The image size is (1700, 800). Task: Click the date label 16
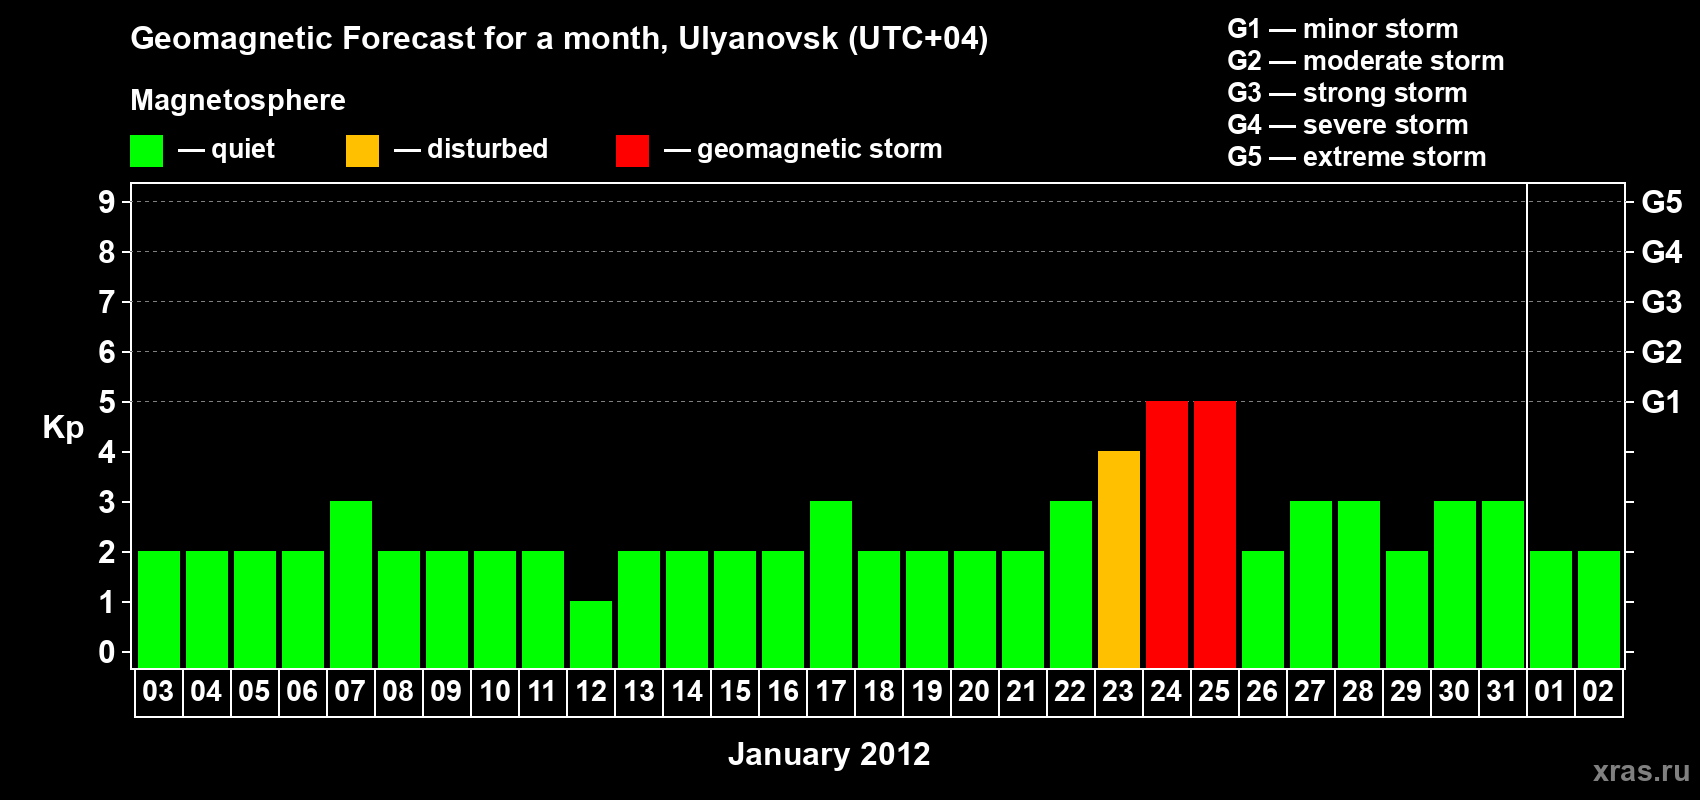click(x=783, y=691)
